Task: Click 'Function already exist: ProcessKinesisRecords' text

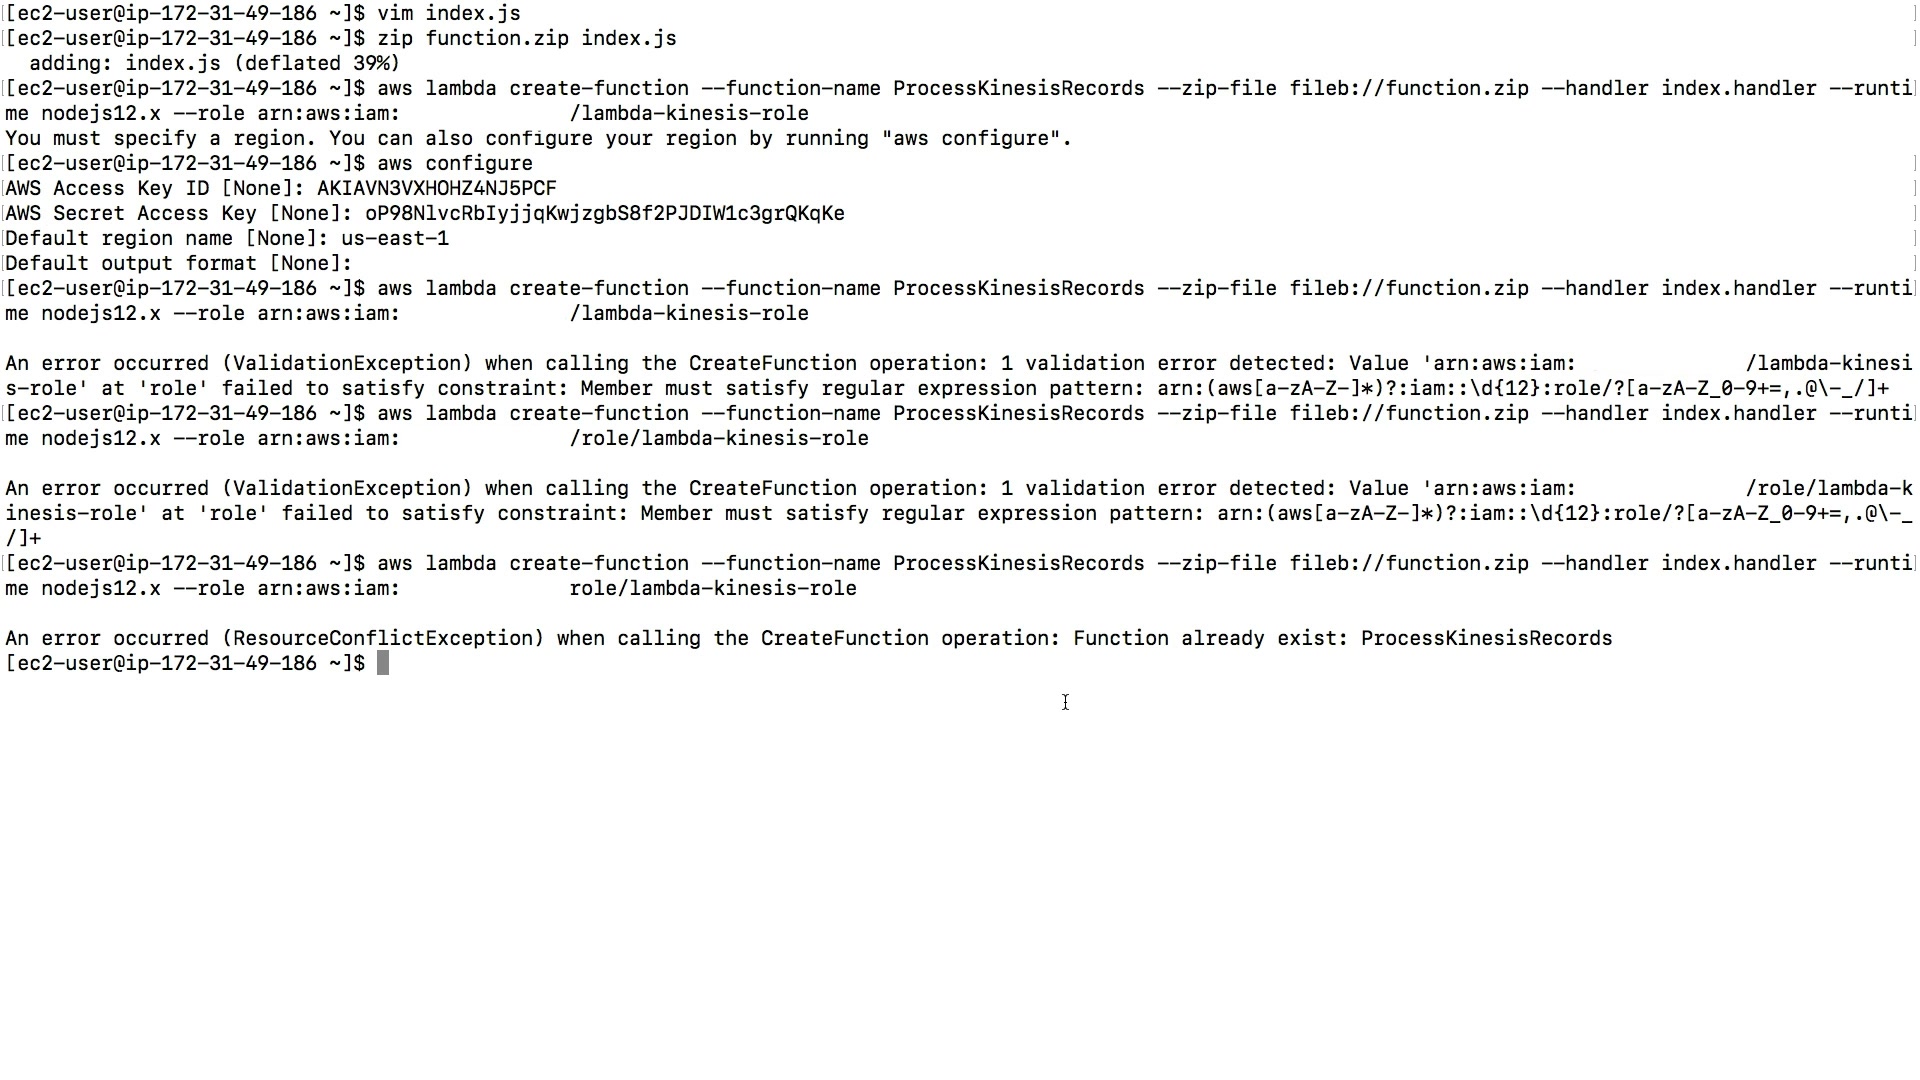Action: tap(1343, 639)
